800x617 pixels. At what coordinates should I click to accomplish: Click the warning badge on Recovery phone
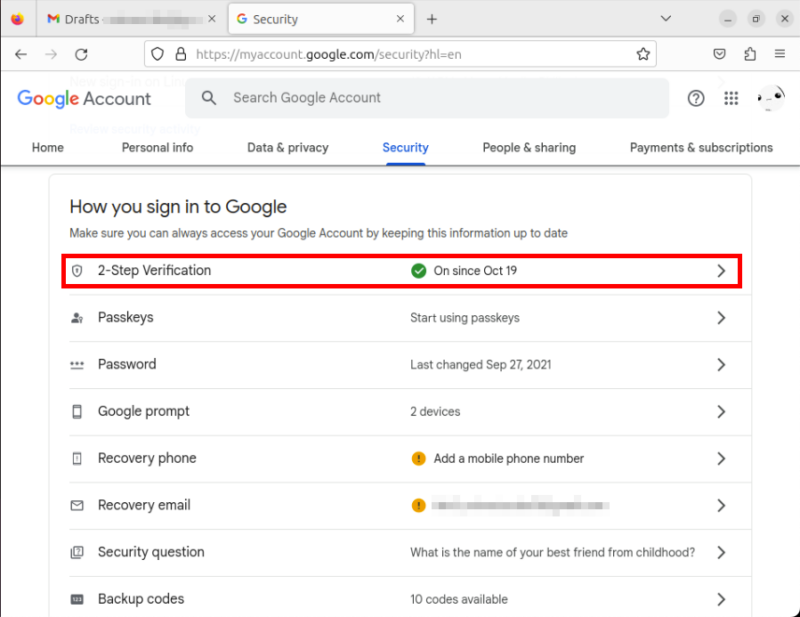coord(418,458)
